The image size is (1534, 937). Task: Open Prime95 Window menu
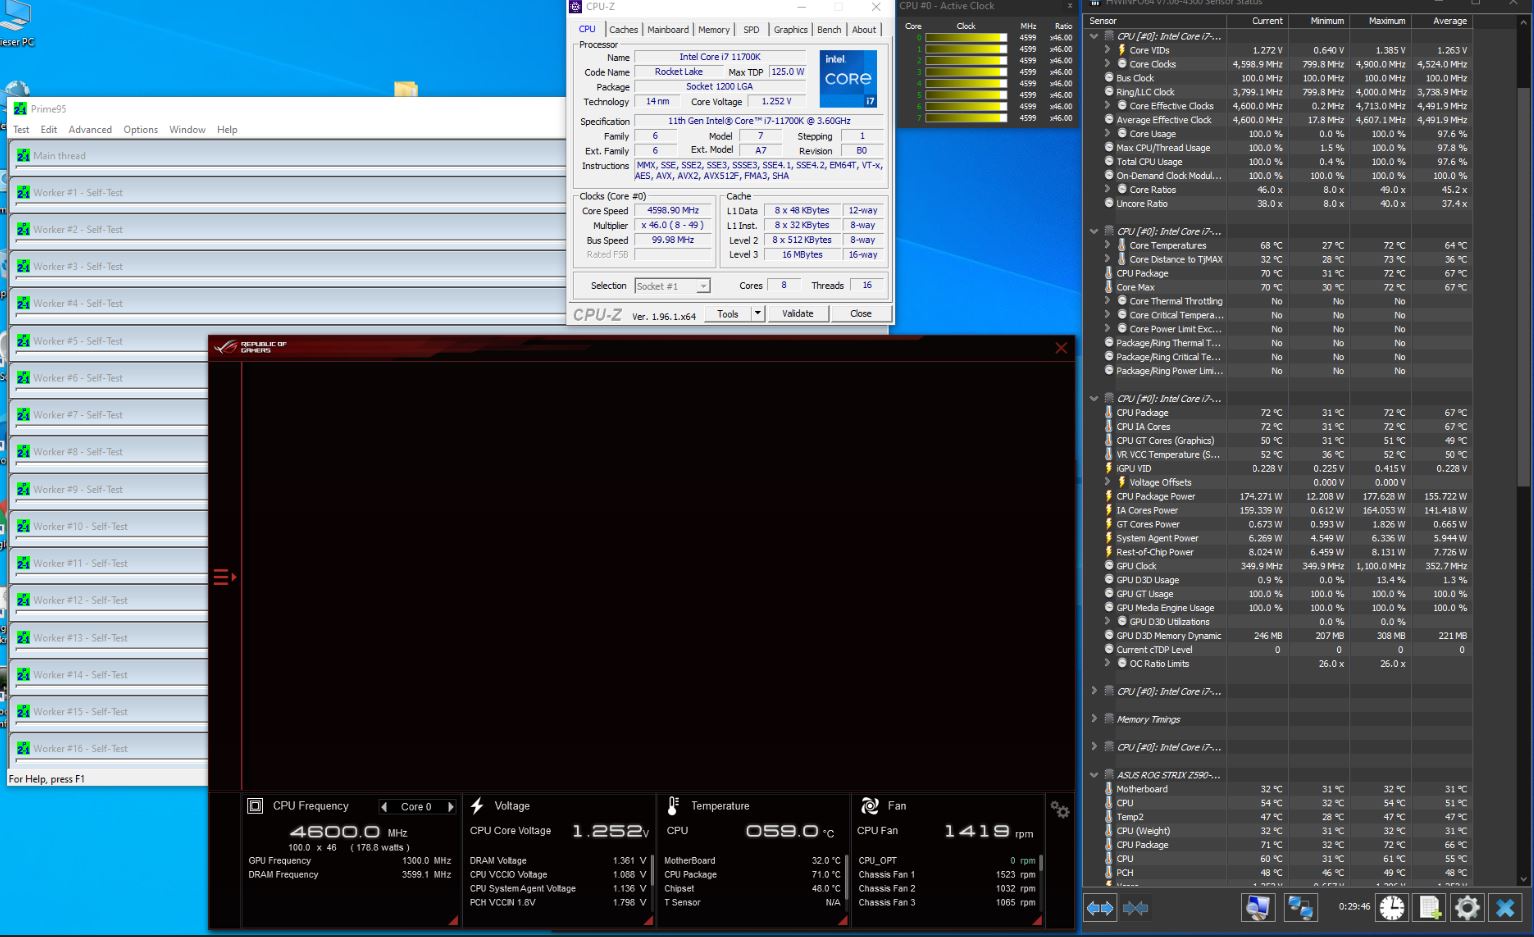click(187, 130)
